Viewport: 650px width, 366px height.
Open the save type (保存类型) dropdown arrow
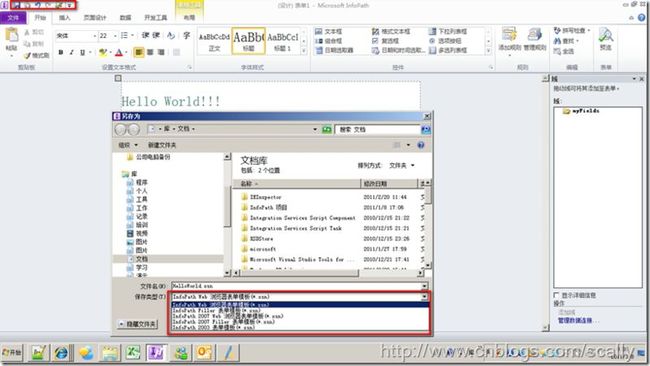point(424,297)
